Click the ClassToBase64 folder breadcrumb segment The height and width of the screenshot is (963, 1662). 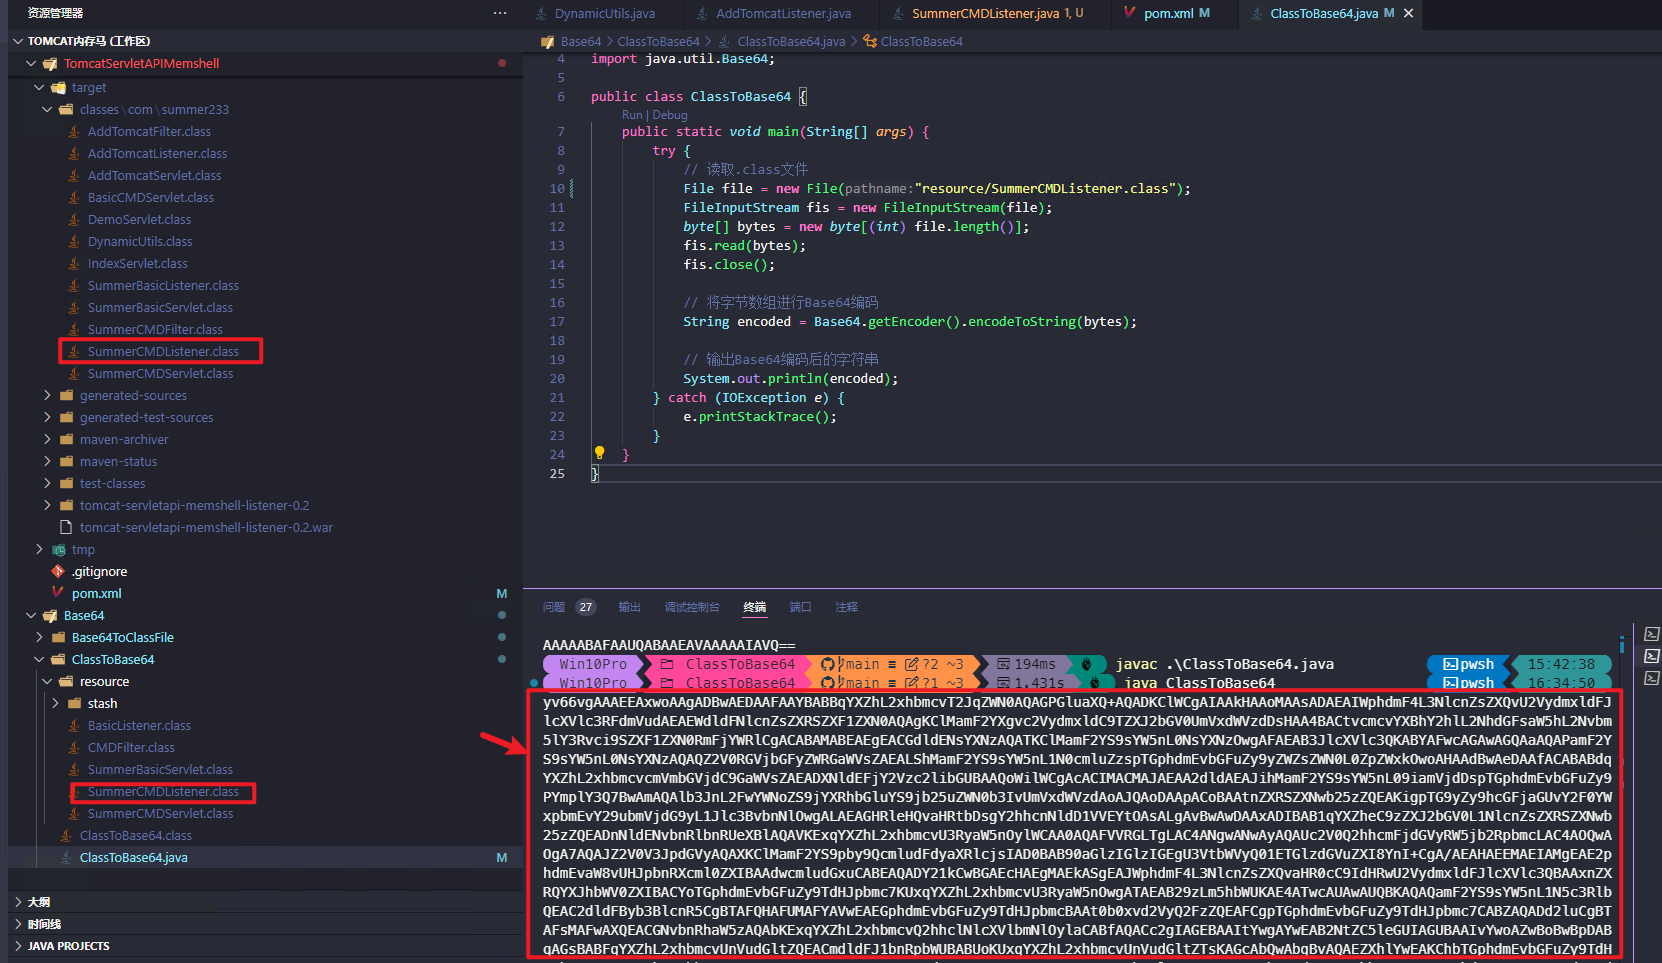pyautogui.click(x=658, y=41)
